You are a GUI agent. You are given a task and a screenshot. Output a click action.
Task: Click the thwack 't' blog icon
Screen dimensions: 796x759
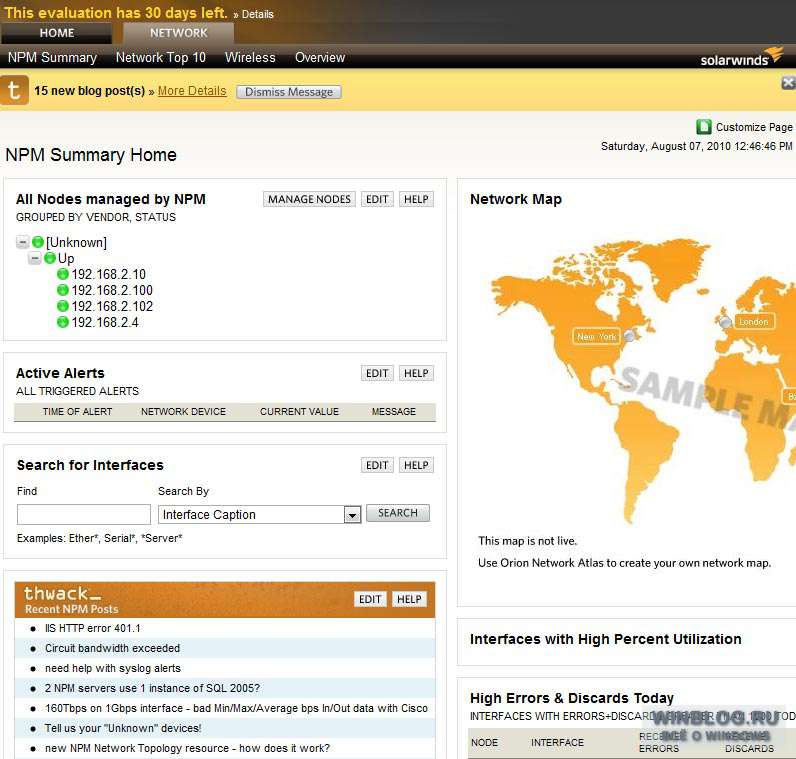click(x=14, y=90)
